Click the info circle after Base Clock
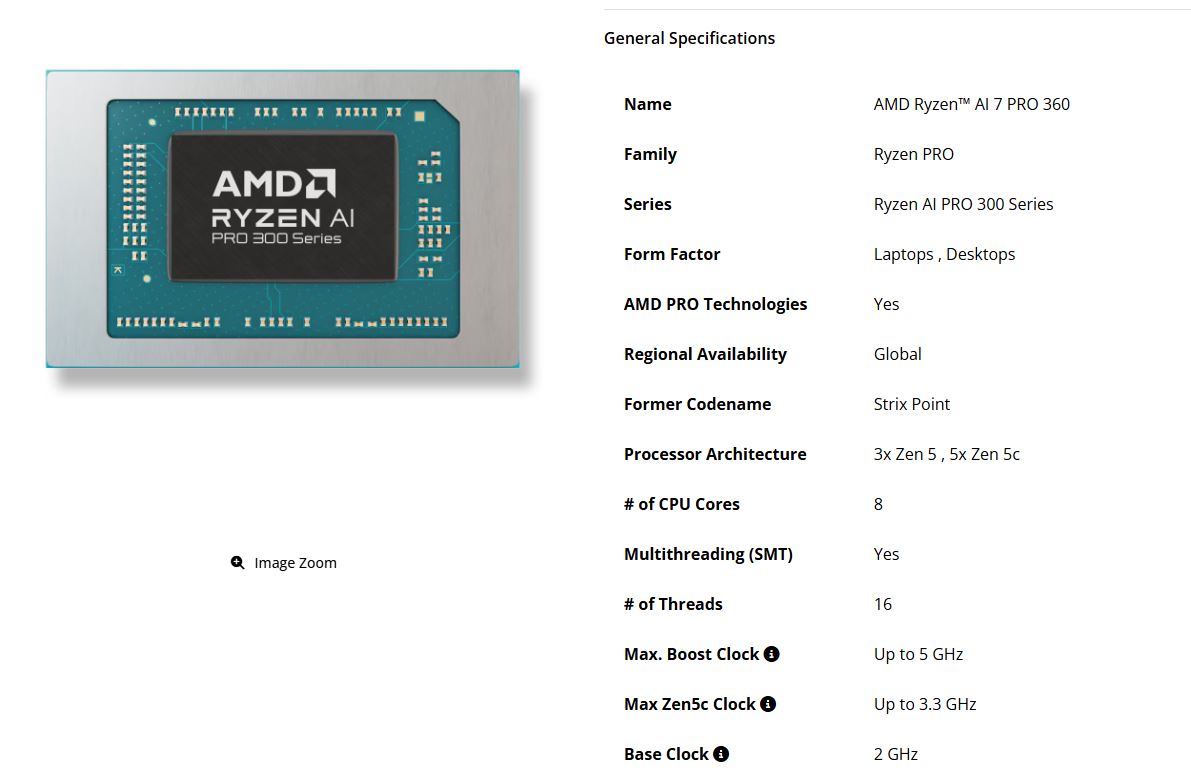Viewport: 1191px width, 783px height. coord(721,753)
